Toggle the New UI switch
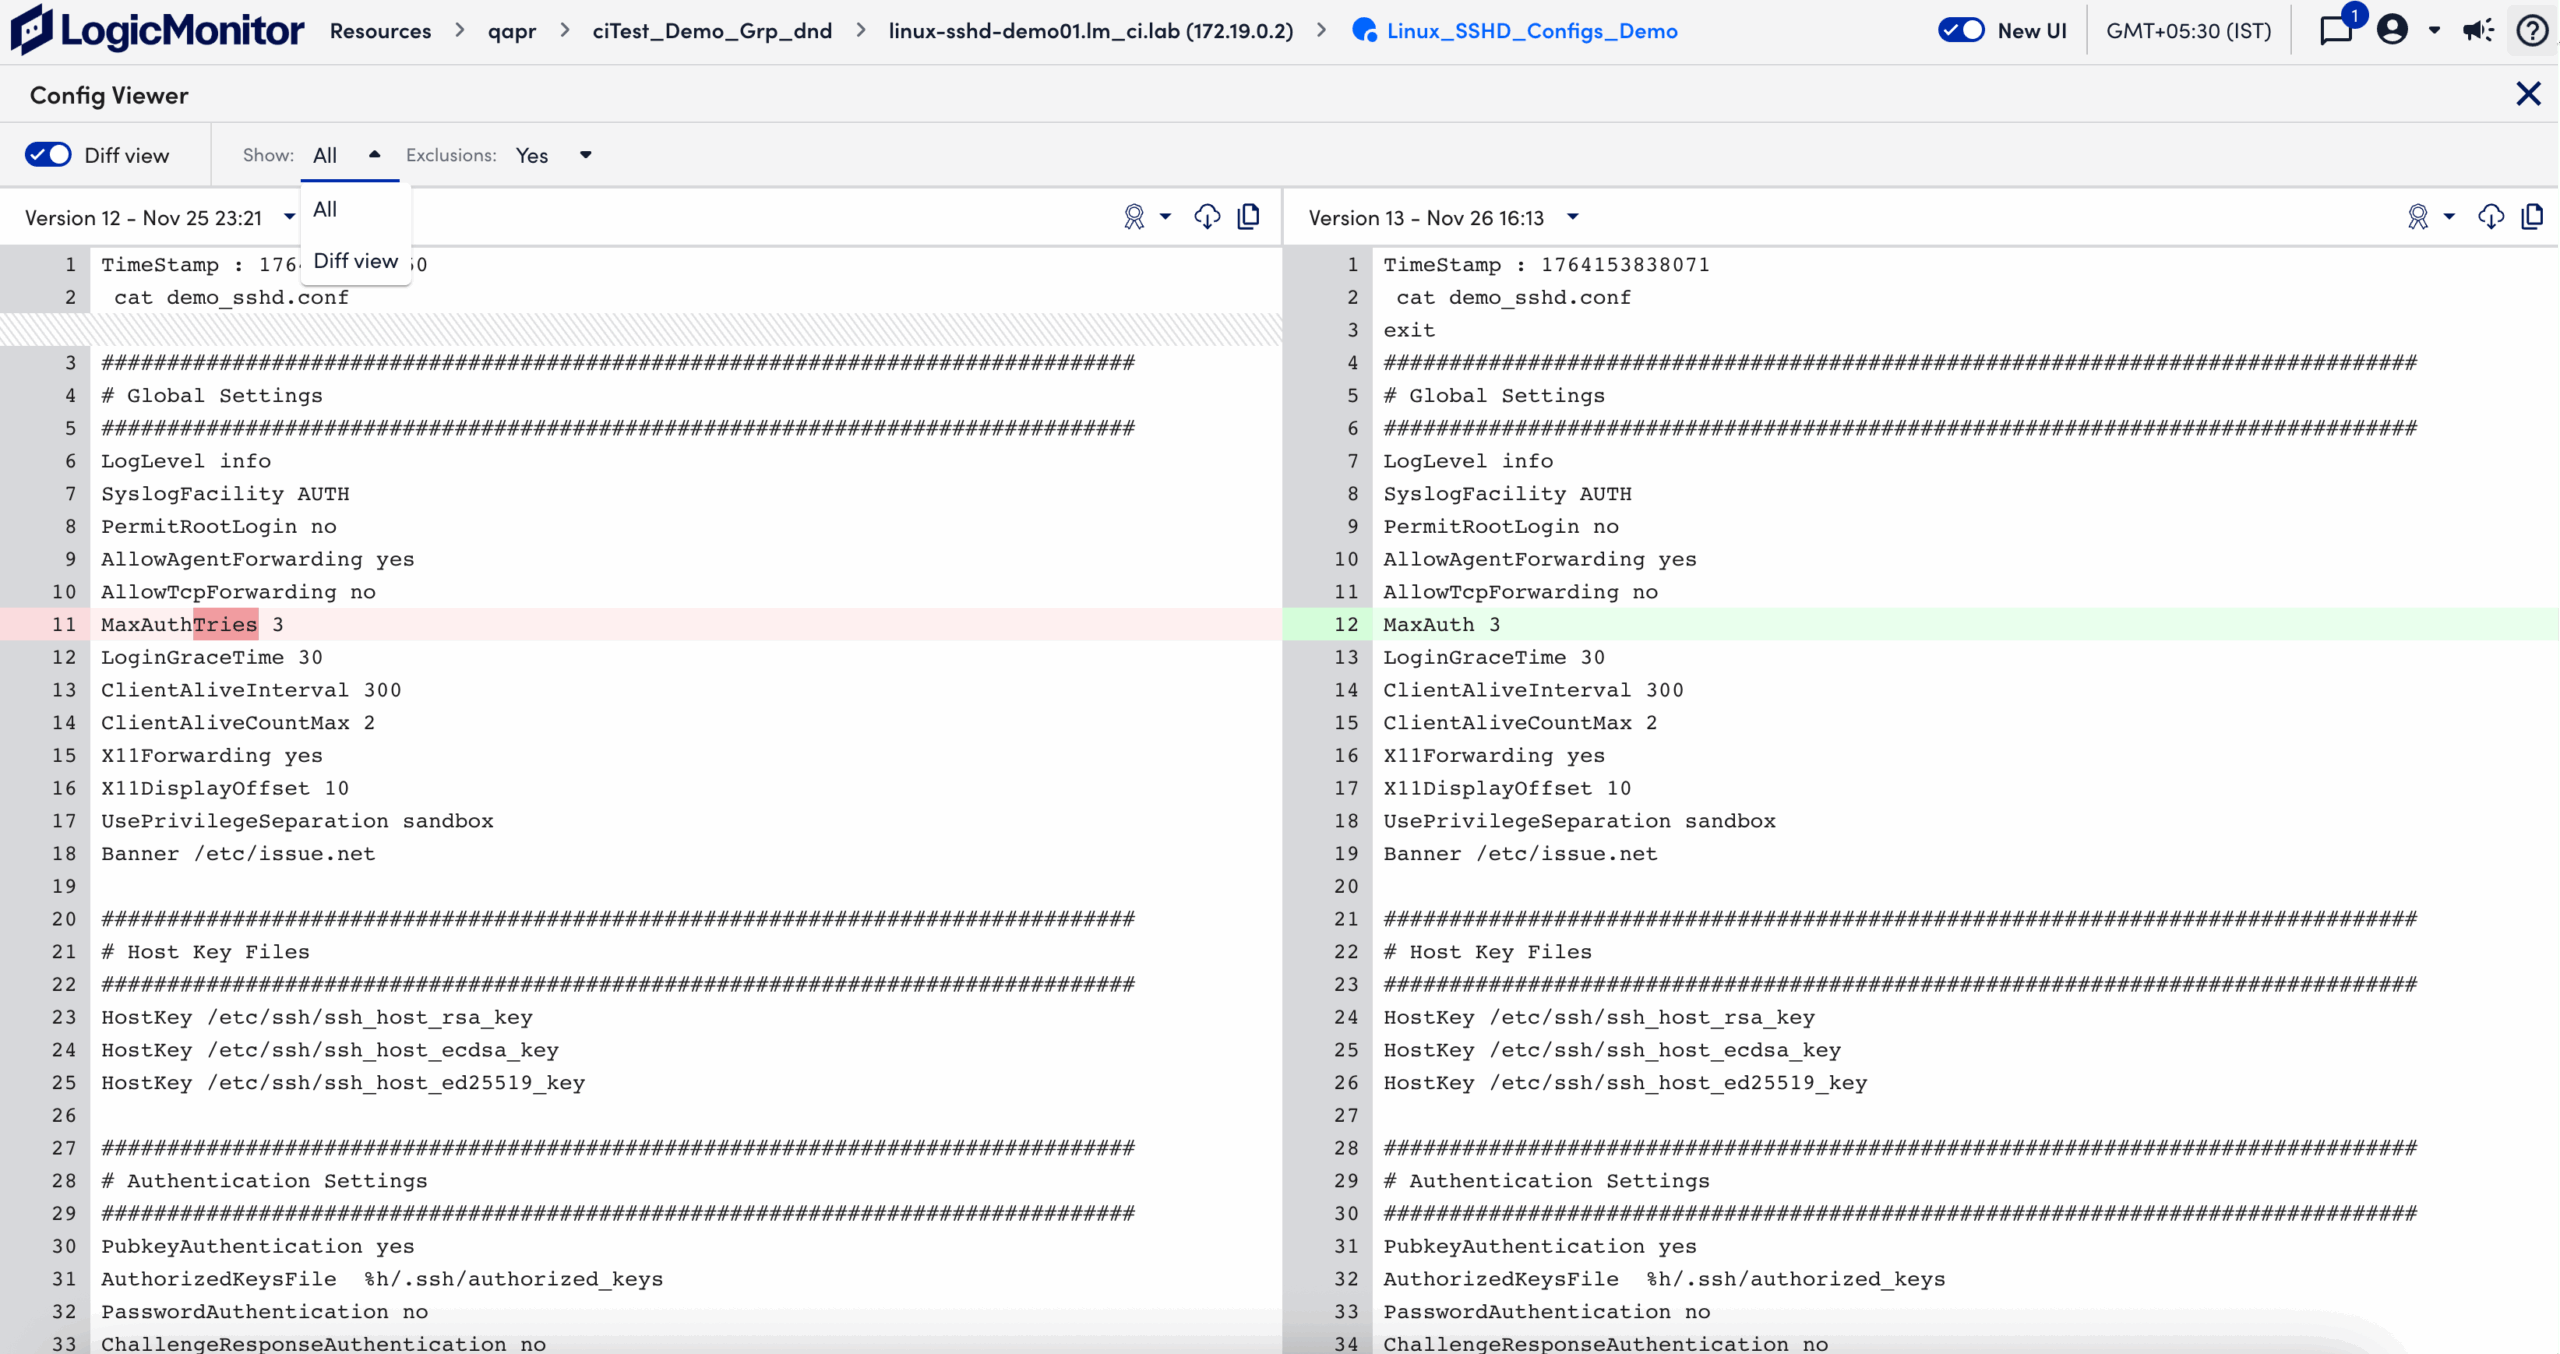 1959,30
